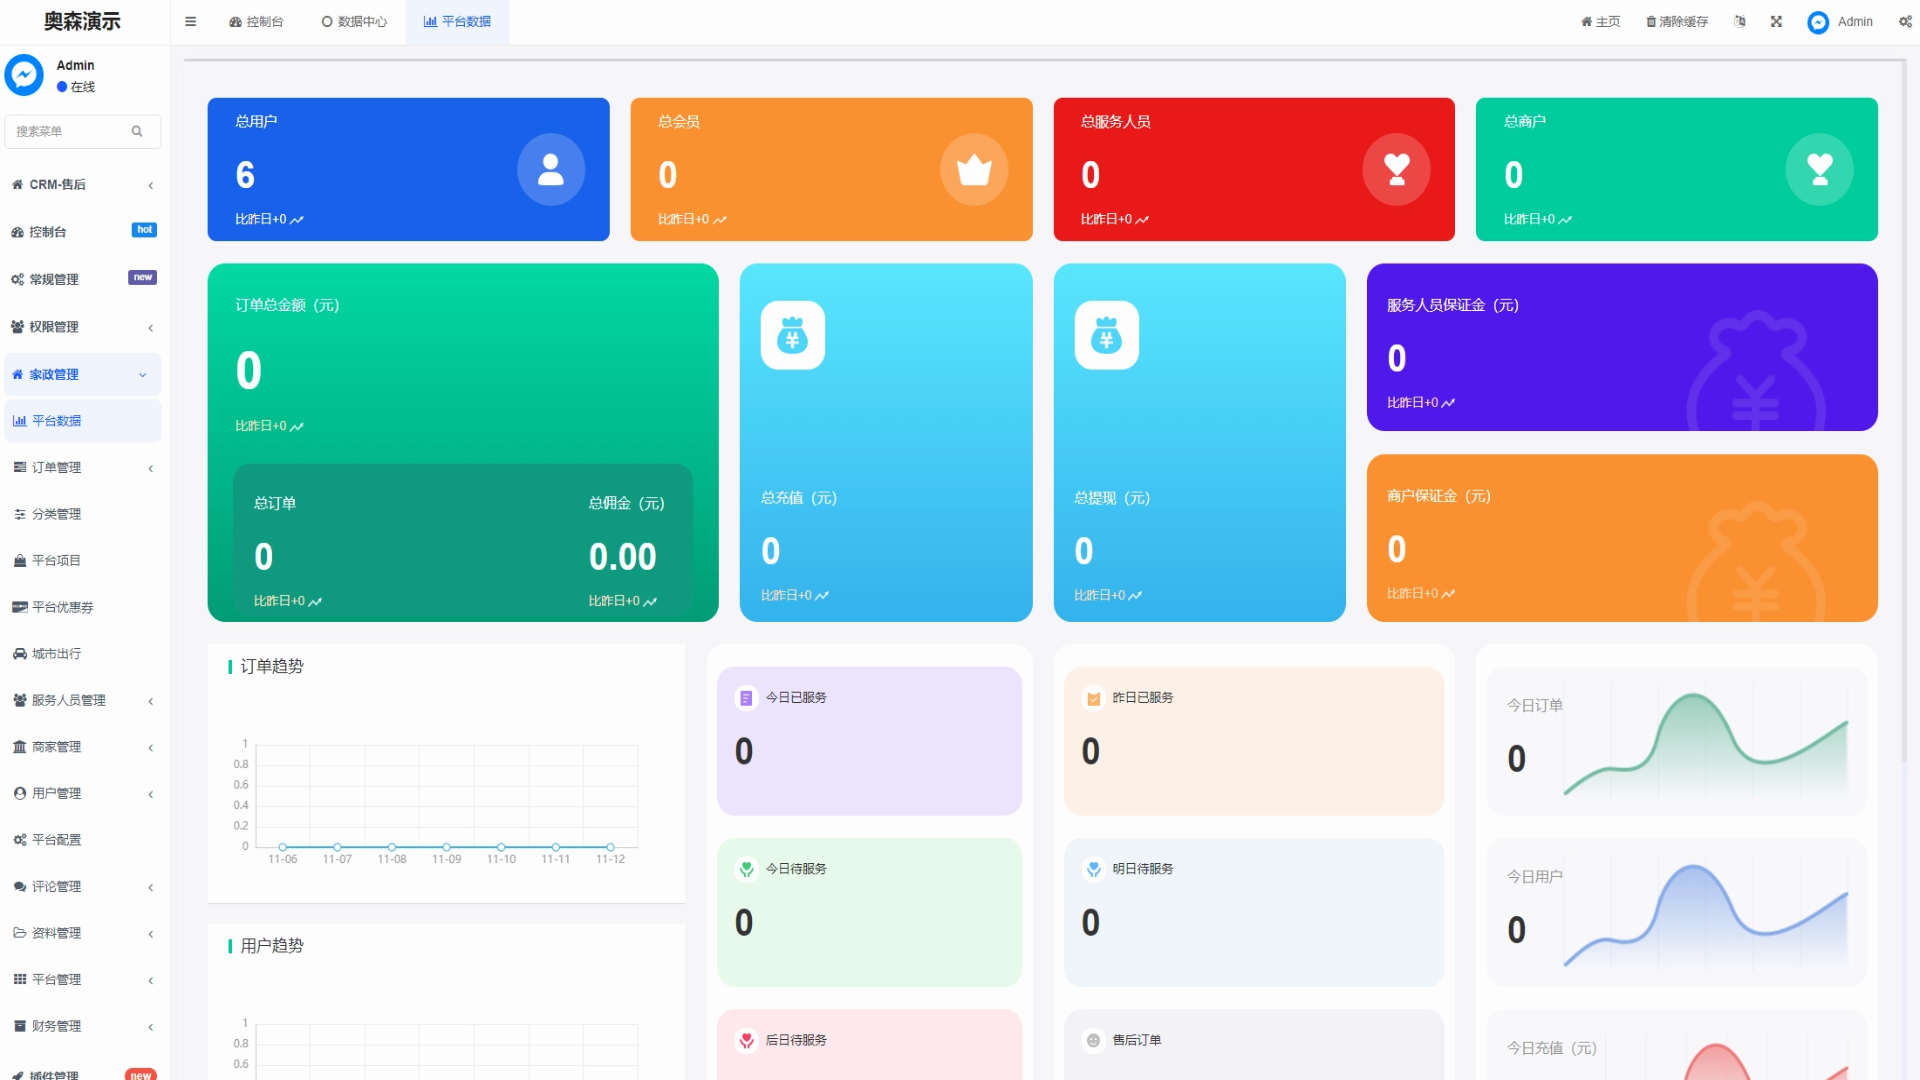Click the hamburger menu collapse icon
Viewport: 1920px width, 1080px height.
point(190,22)
